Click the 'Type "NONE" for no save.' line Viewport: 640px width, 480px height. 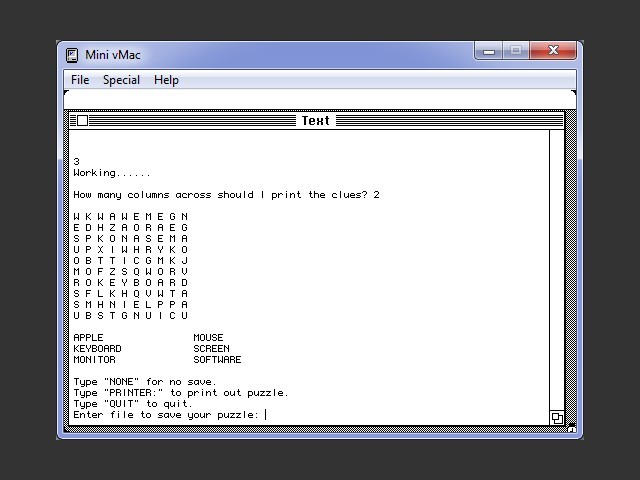(x=144, y=382)
